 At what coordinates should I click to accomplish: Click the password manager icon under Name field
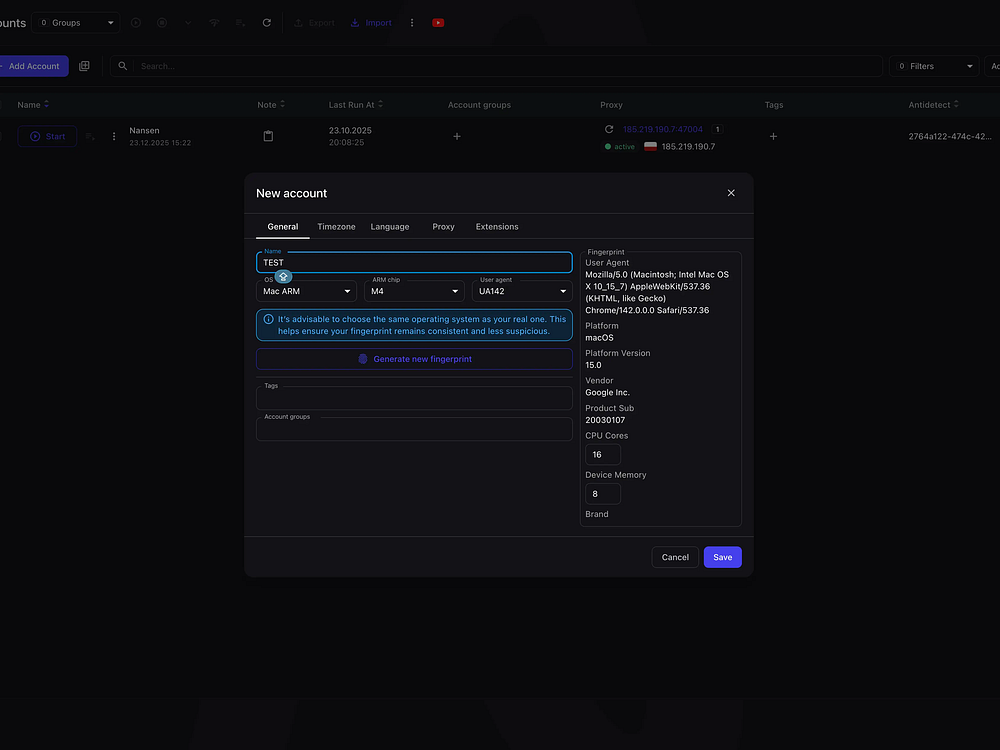point(283,277)
